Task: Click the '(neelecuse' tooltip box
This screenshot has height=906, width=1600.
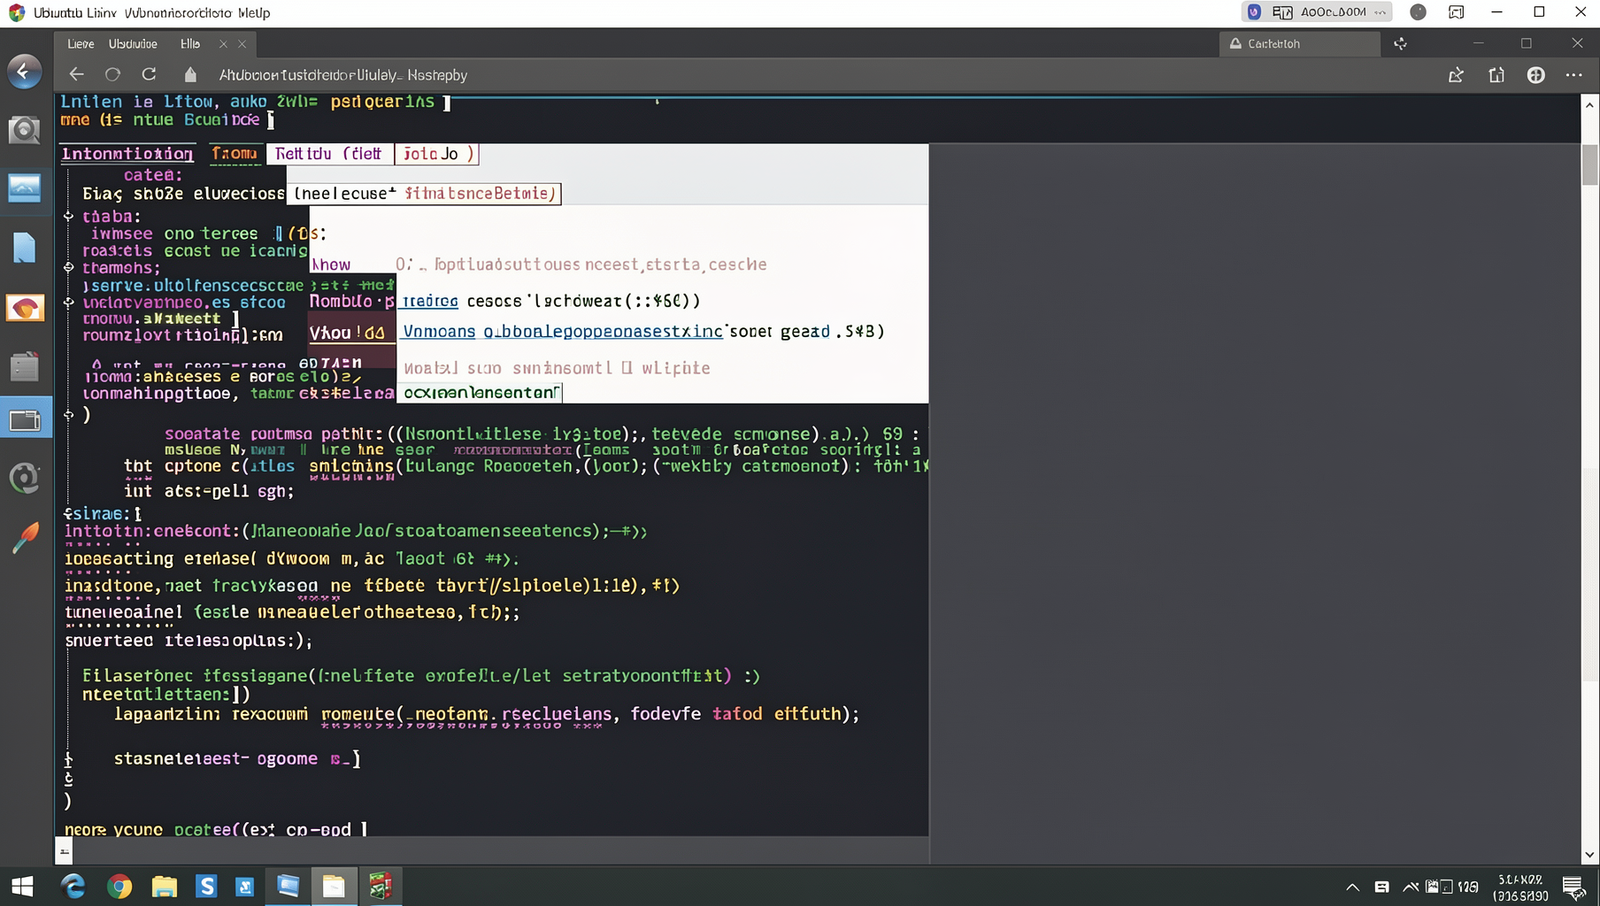Action: (424, 193)
